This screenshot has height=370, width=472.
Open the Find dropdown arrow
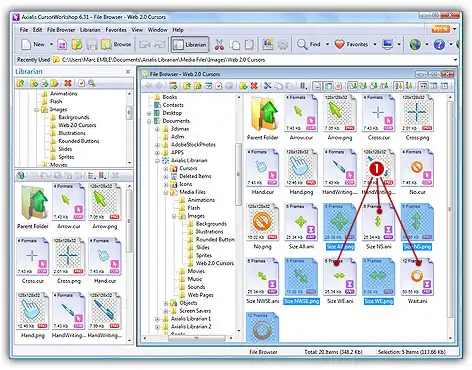pos(327,44)
